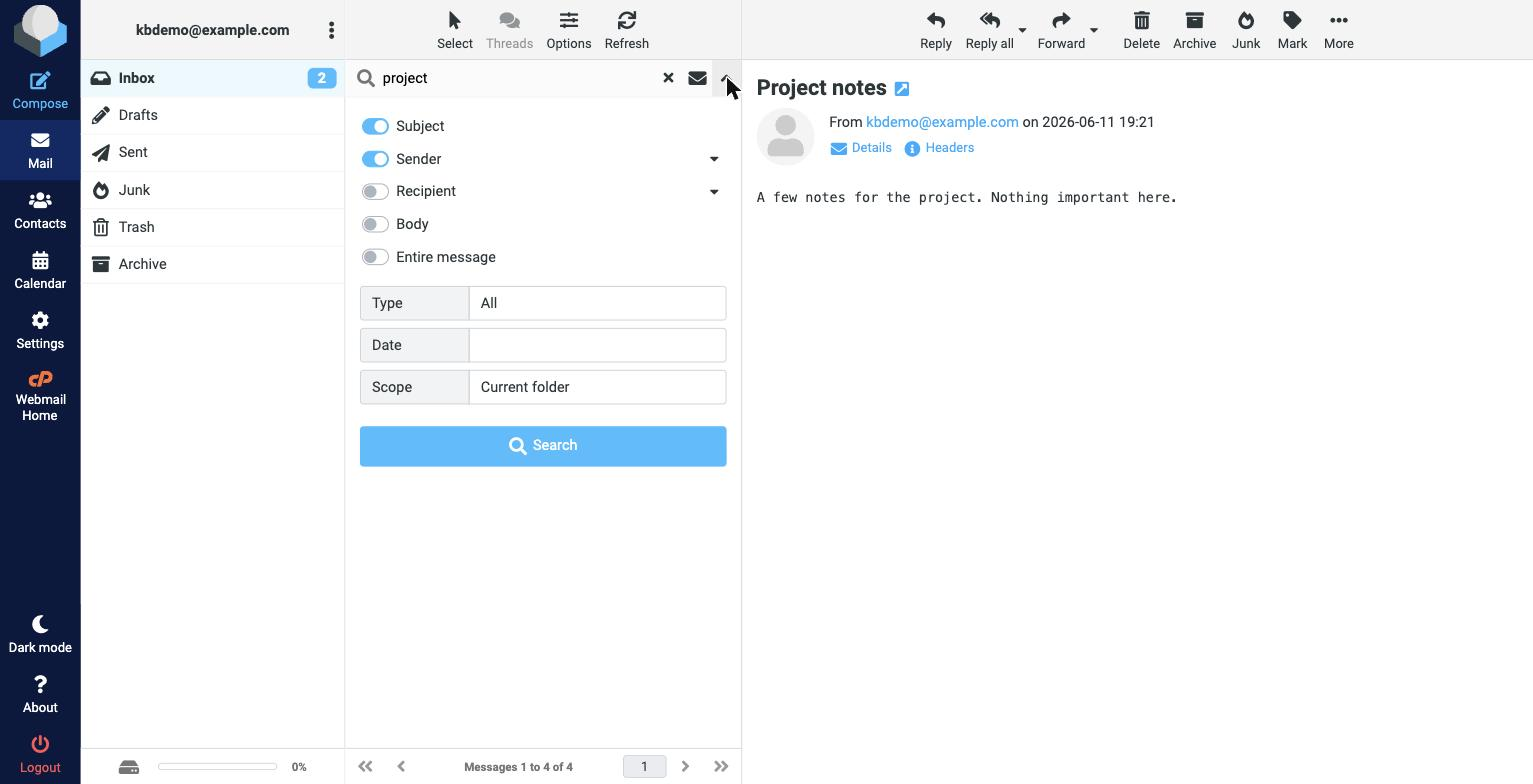Enable the Entire message switch

pyautogui.click(x=375, y=257)
